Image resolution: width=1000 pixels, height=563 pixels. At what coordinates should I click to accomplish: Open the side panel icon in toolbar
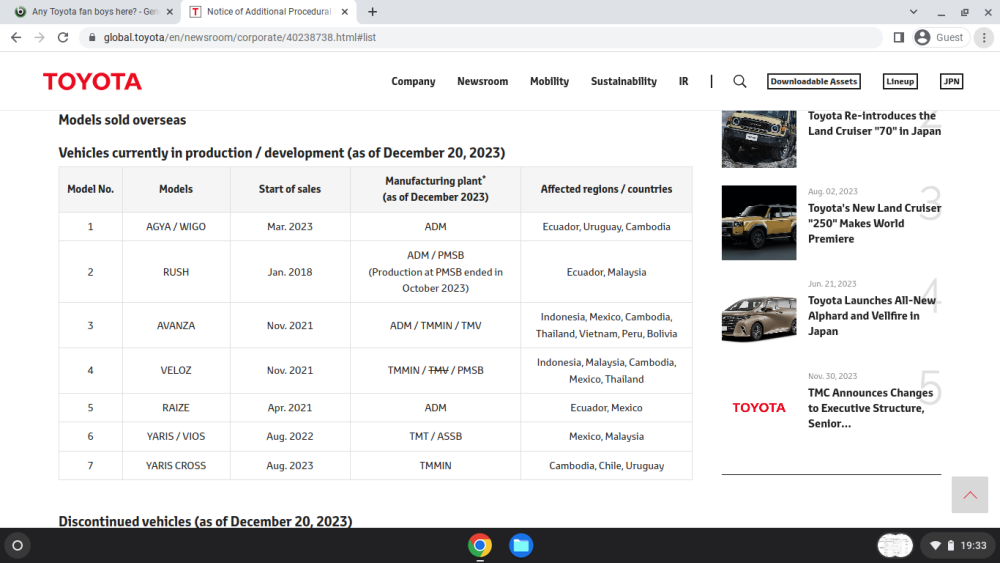(x=899, y=38)
